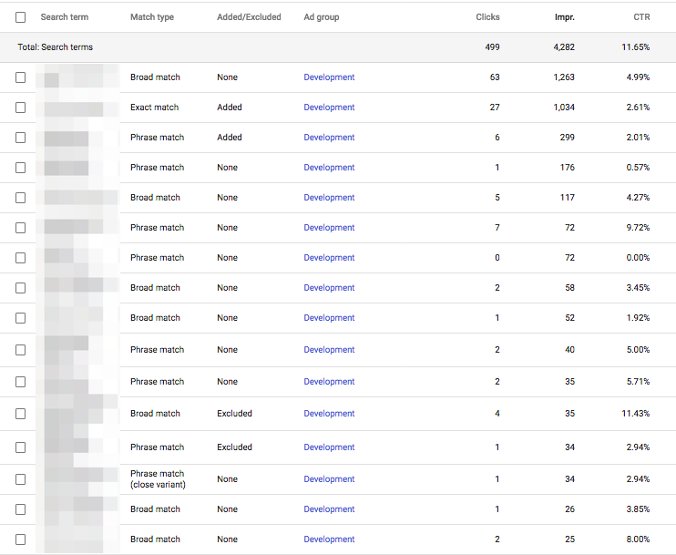Viewport: 676px width, 555px height.
Task: Sort by Added/Excluded column header
Action: (x=249, y=17)
